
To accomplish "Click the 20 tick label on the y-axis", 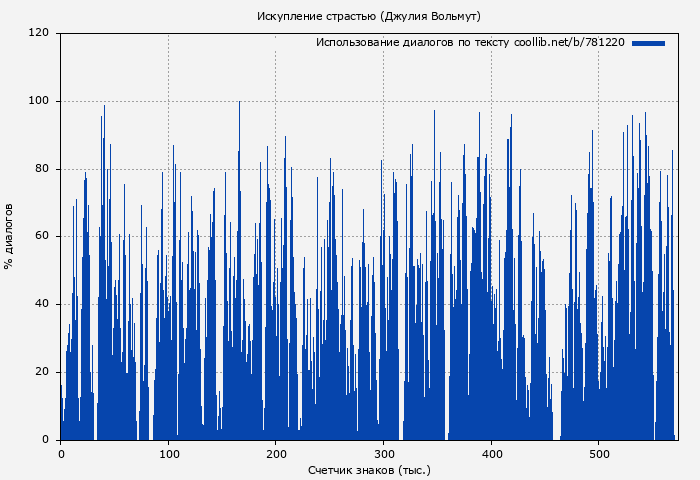I will tap(42, 372).
